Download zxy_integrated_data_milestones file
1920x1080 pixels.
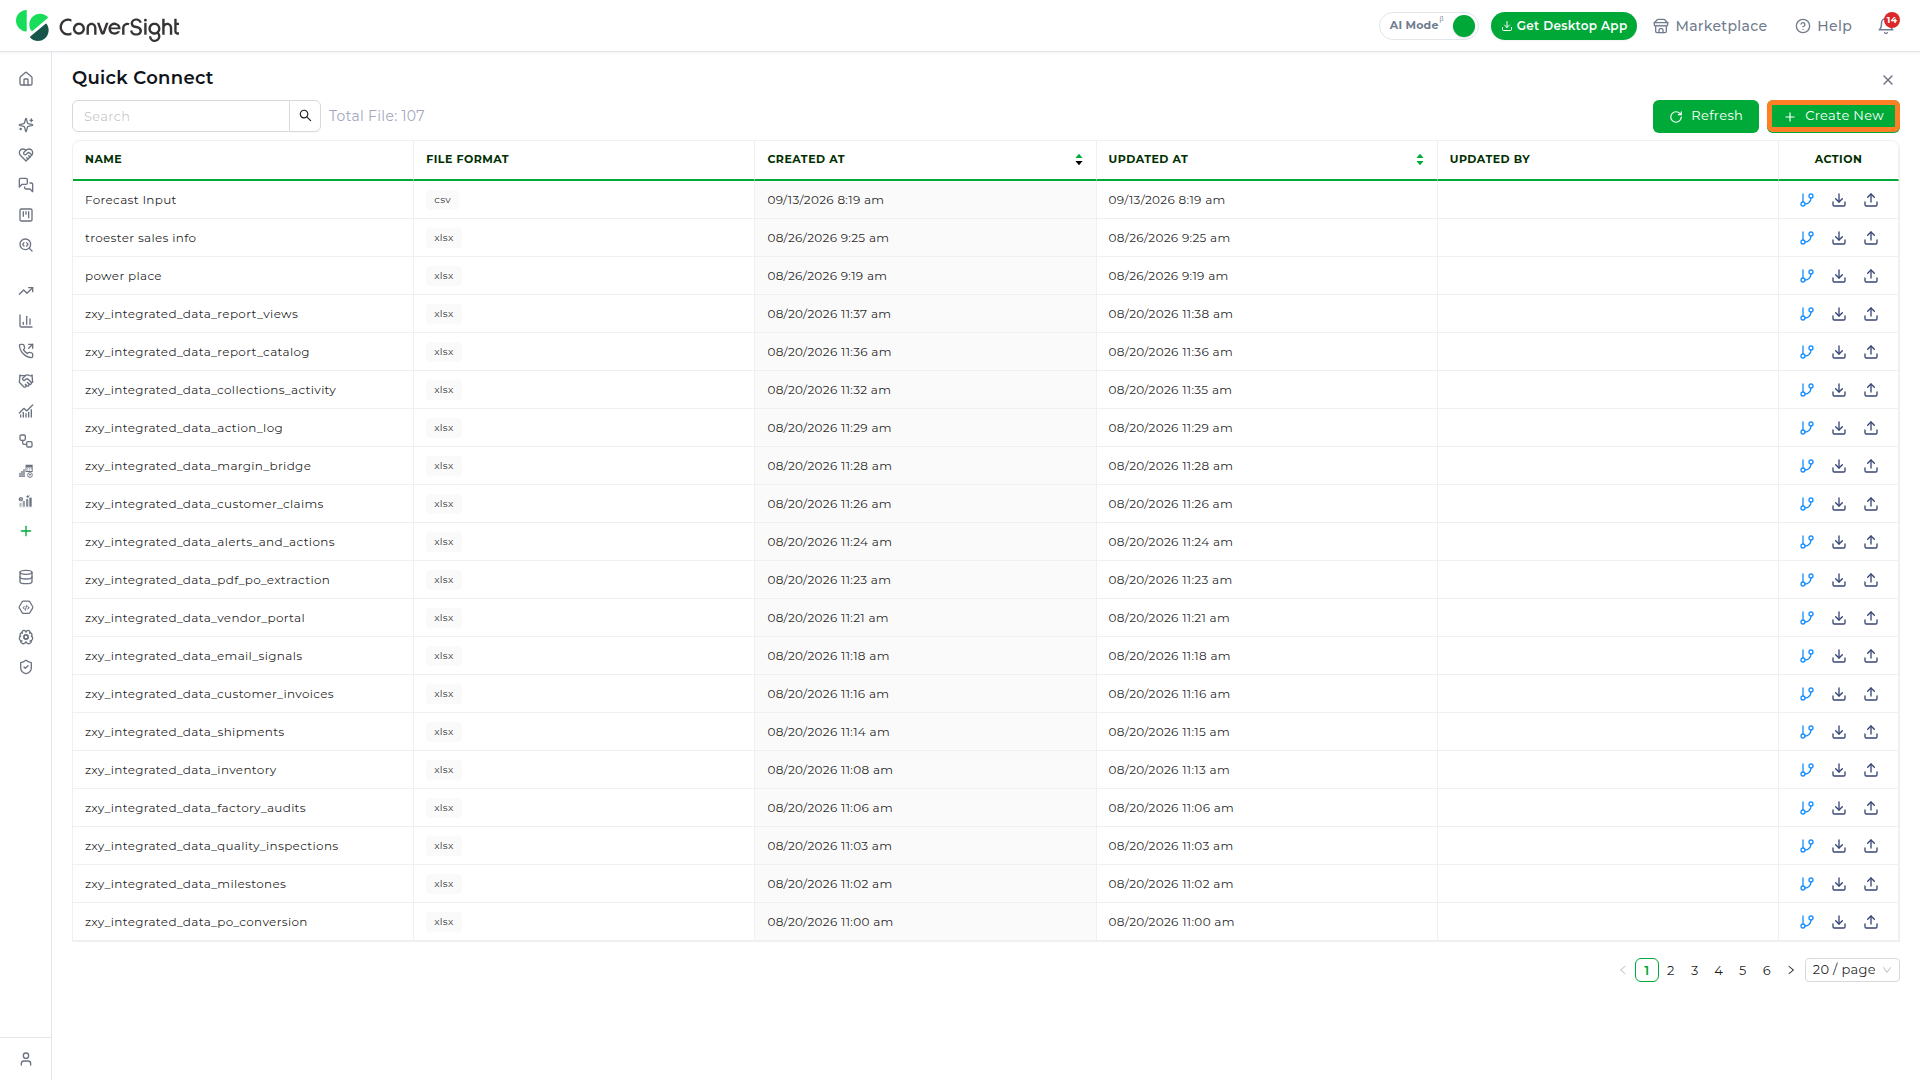(1839, 884)
